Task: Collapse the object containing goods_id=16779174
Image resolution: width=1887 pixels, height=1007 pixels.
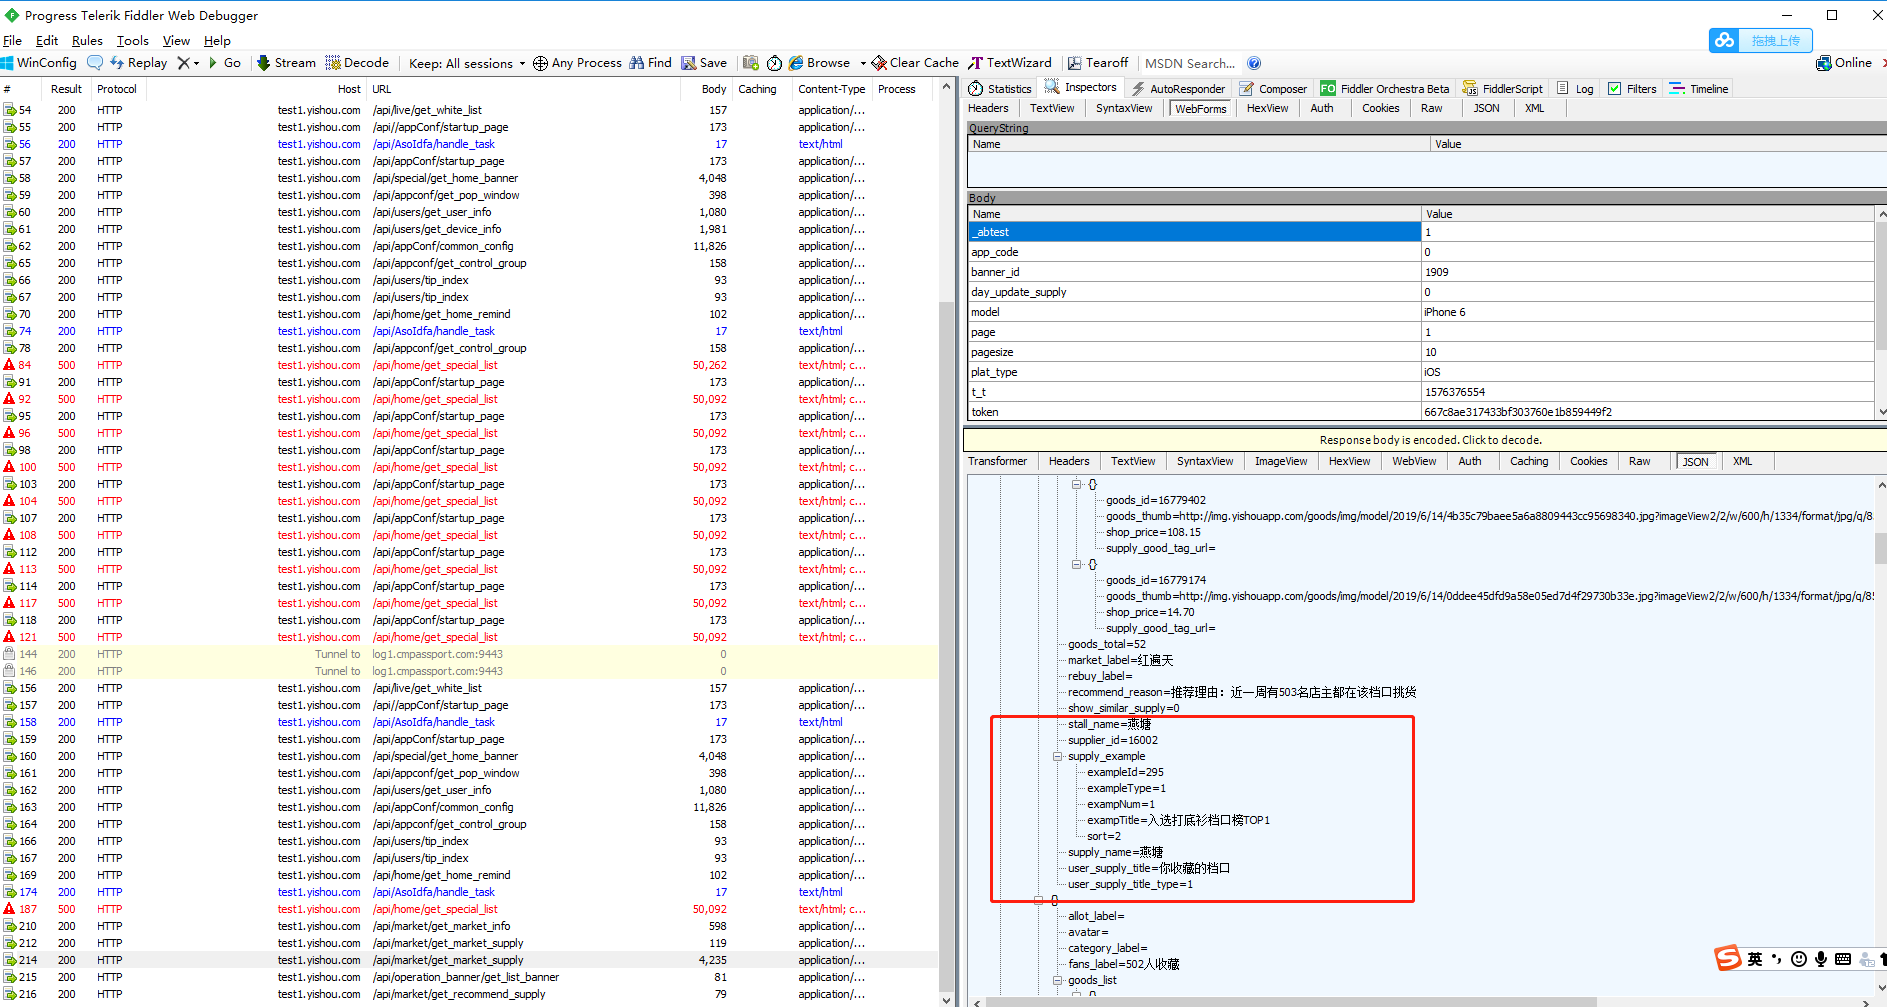Action: coord(1077,564)
